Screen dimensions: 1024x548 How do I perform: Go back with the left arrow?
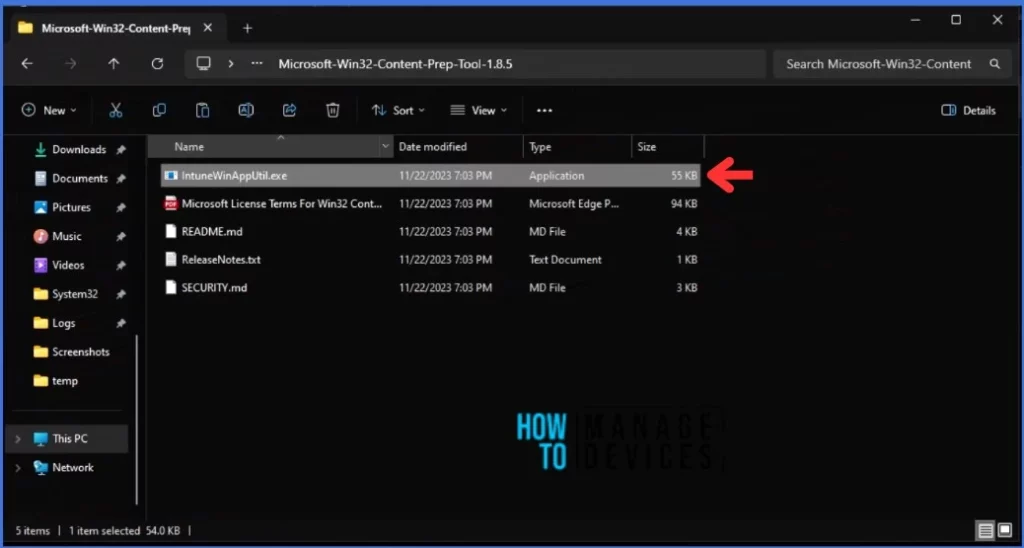(x=27, y=63)
